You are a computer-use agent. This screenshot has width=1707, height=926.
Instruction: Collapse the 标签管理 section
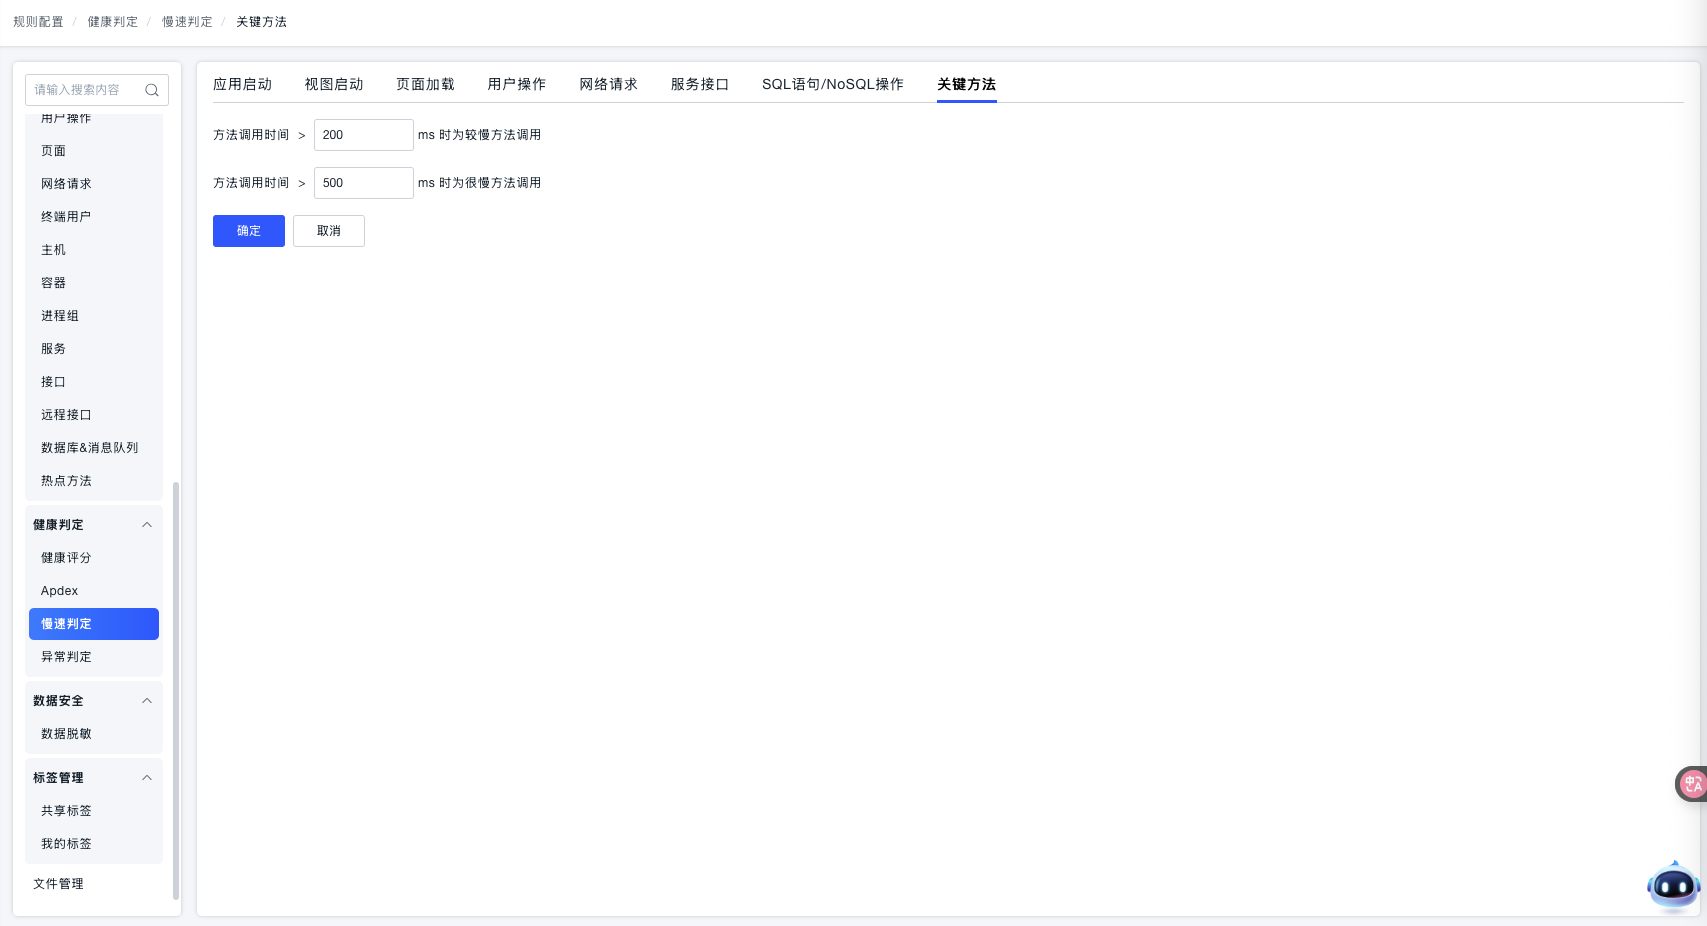click(x=147, y=778)
